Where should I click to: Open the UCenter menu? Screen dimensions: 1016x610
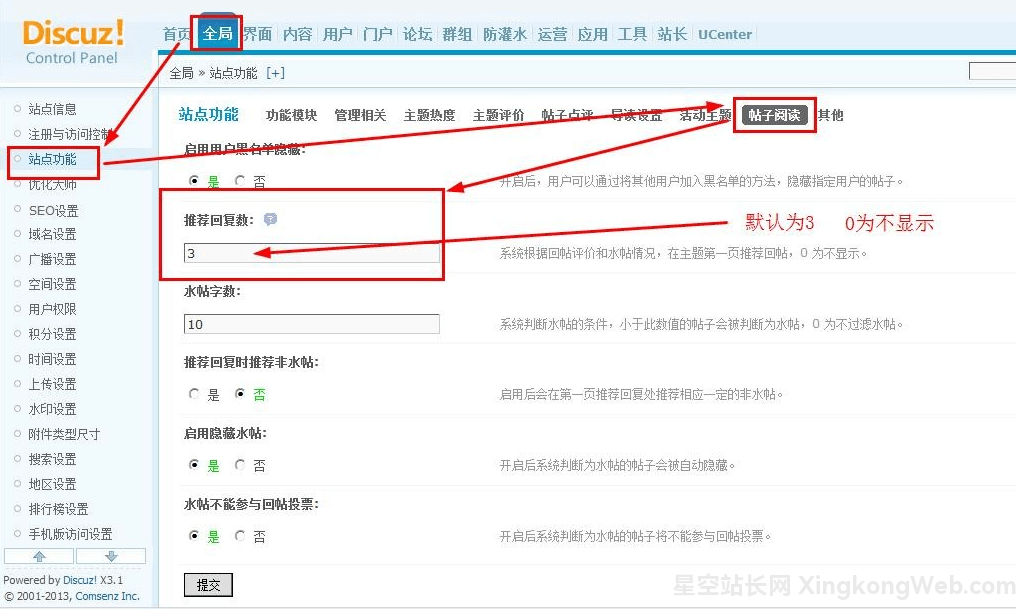(724, 33)
